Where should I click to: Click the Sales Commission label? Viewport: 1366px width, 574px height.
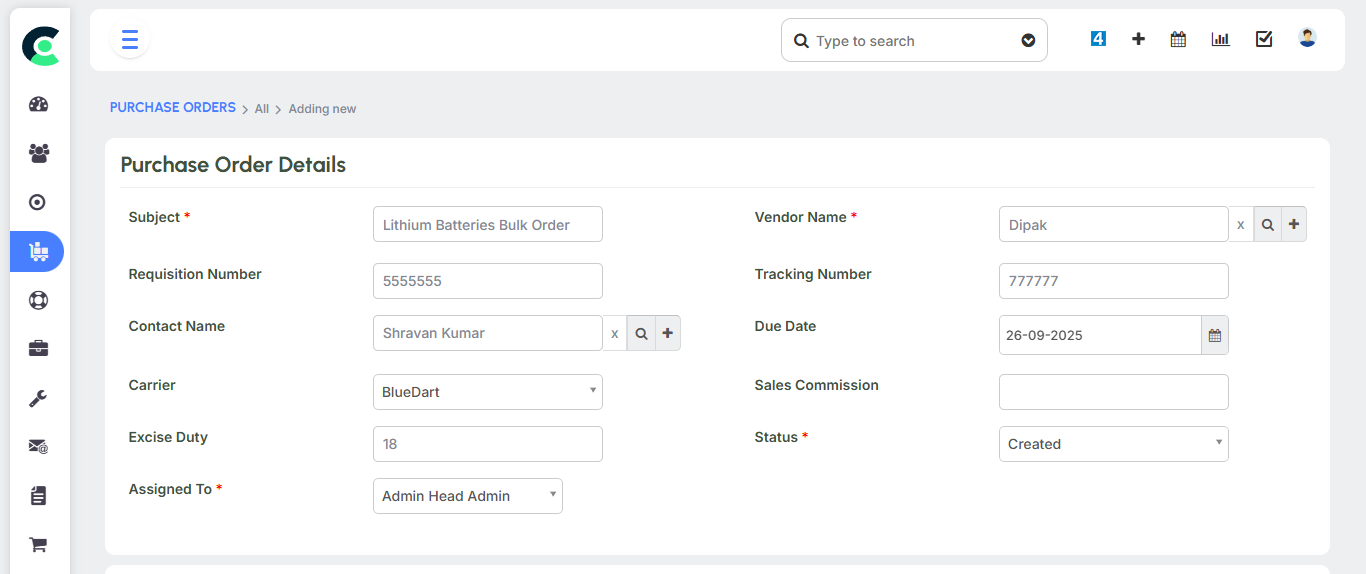[x=817, y=385]
